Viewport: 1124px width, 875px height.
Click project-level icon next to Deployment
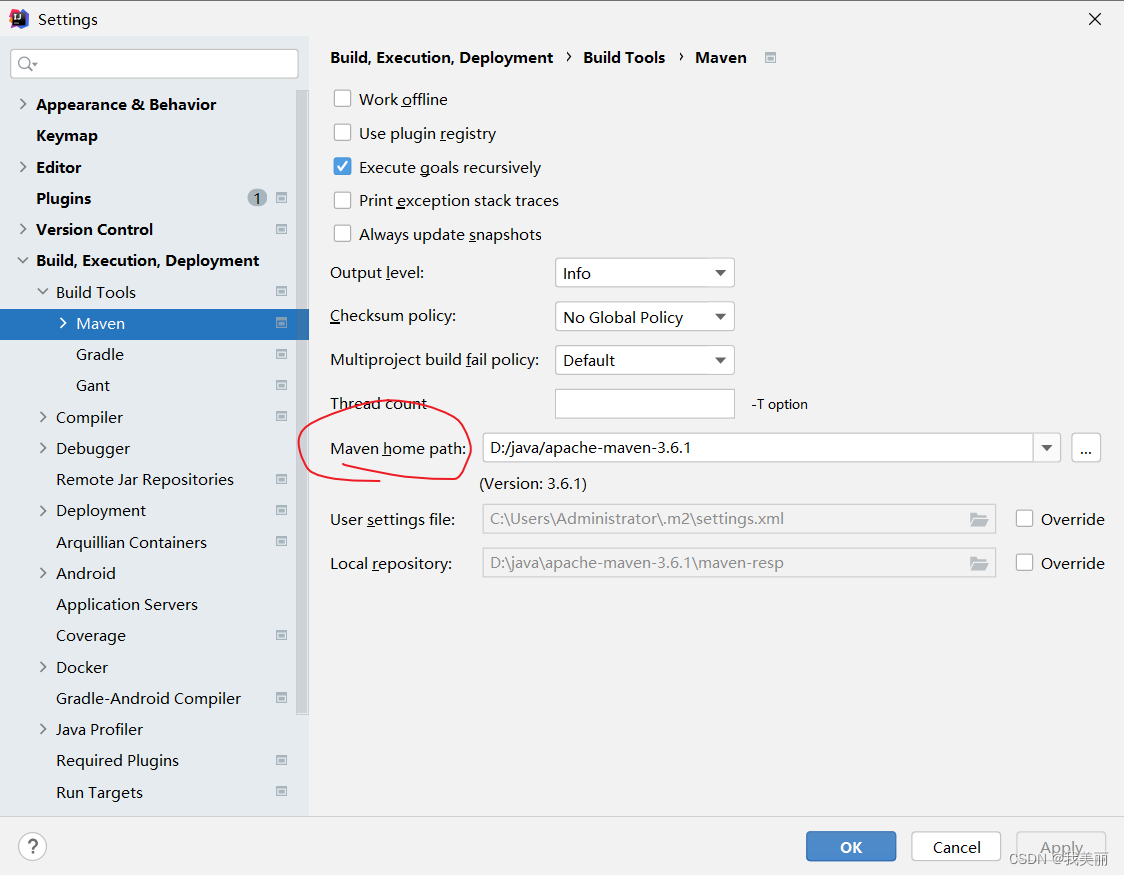tap(282, 510)
